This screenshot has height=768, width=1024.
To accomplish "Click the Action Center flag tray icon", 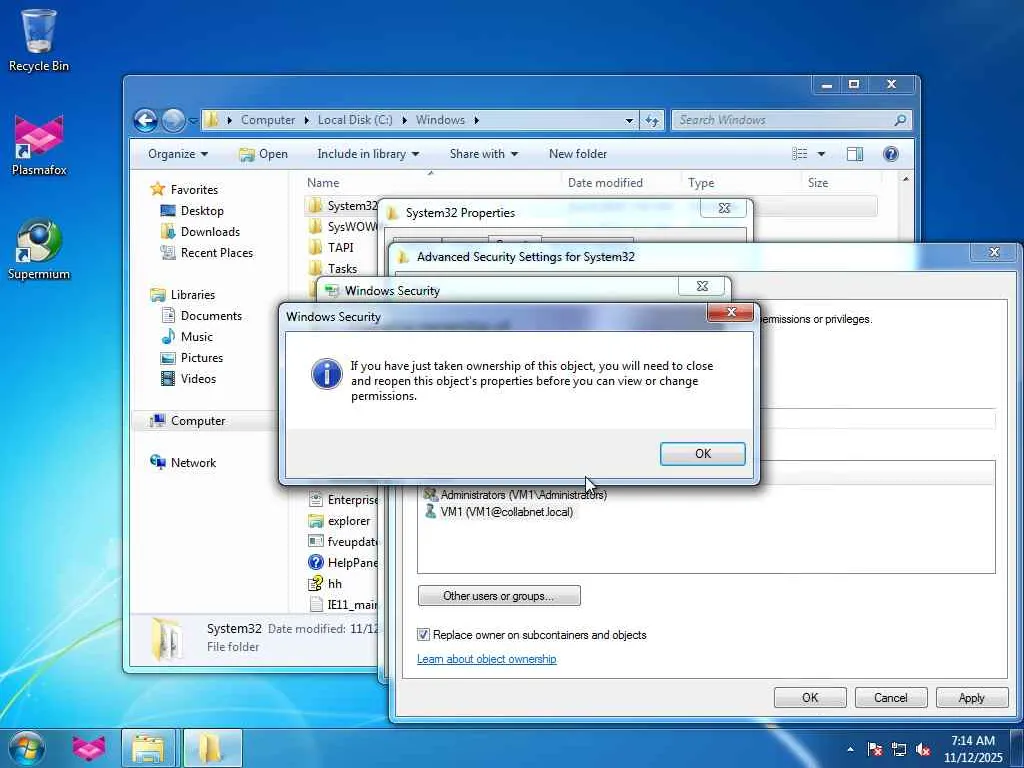I will (875, 749).
